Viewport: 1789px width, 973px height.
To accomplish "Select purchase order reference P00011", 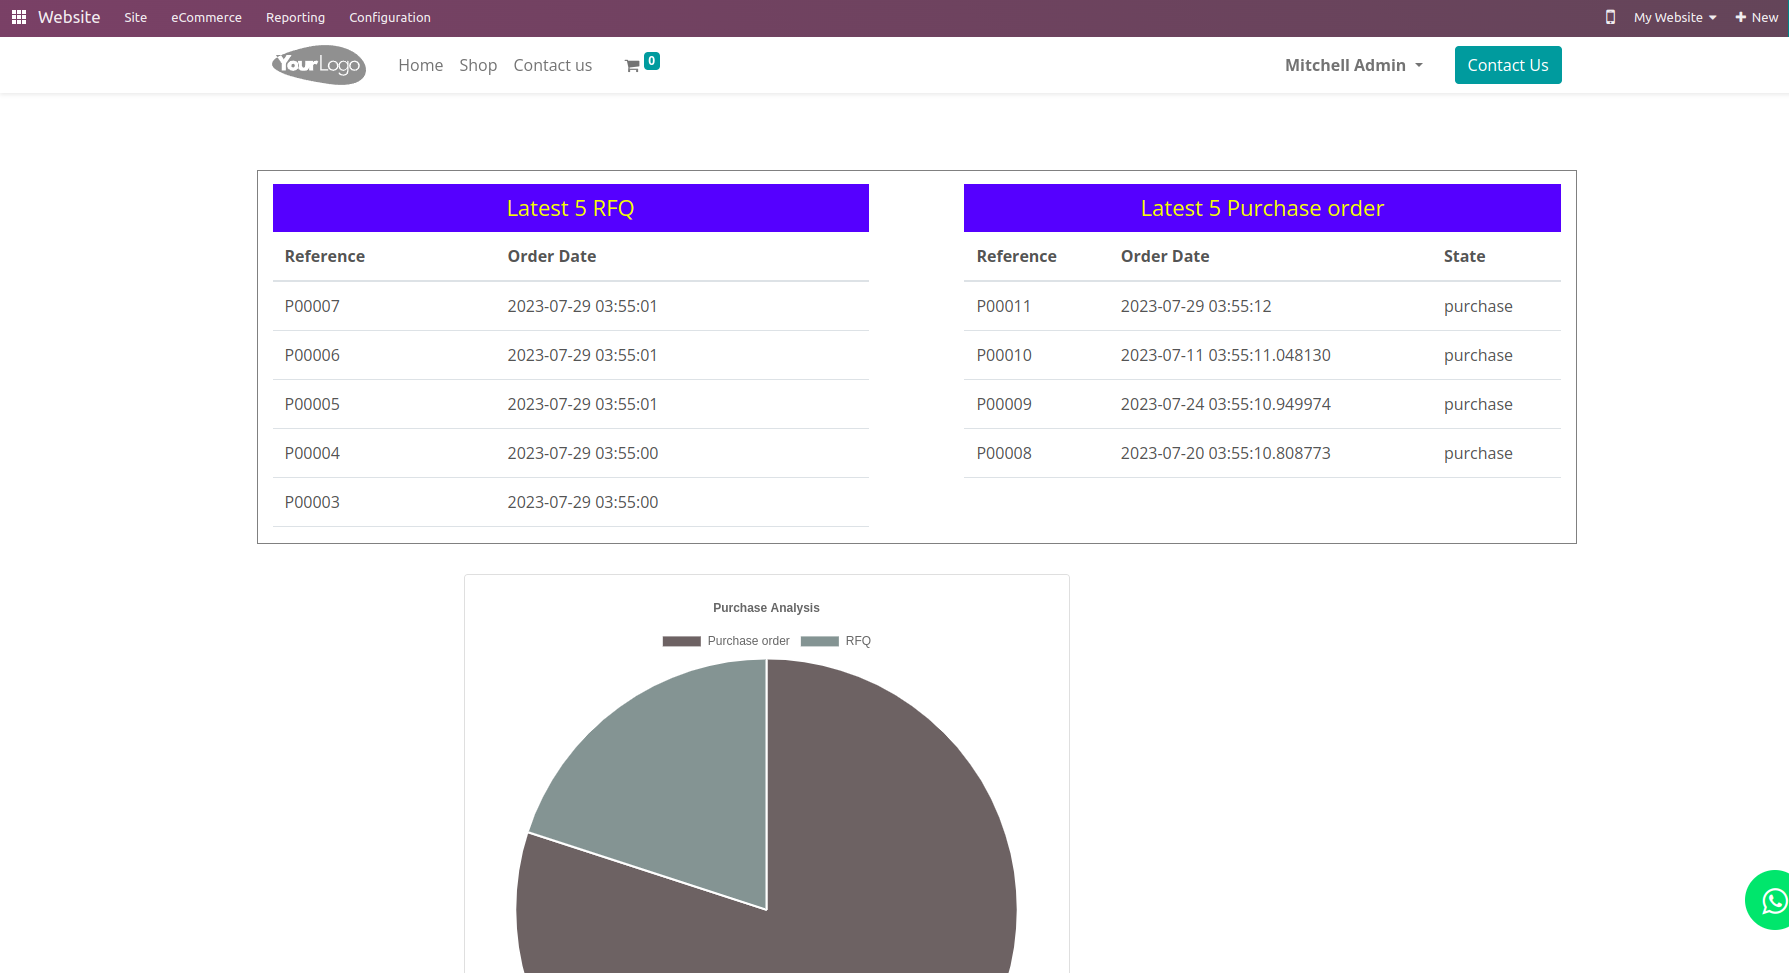I will point(1004,306).
